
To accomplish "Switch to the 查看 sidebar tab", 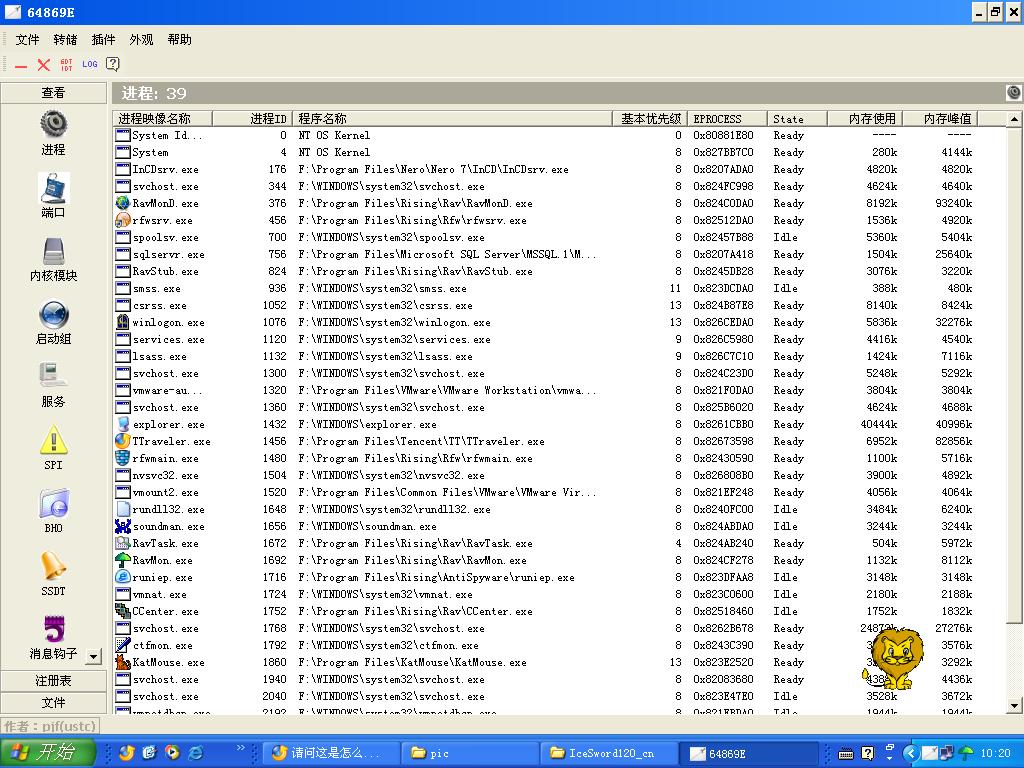I will tap(54, 93).
